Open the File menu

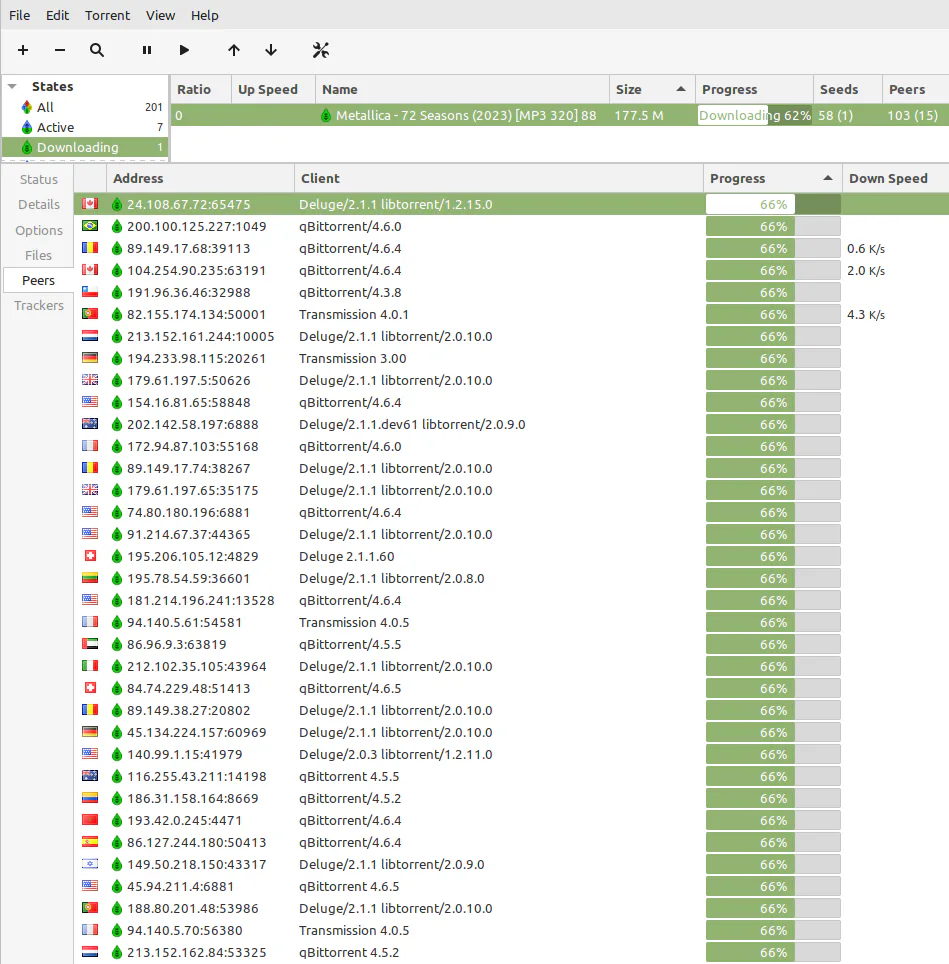click(20, 15)
